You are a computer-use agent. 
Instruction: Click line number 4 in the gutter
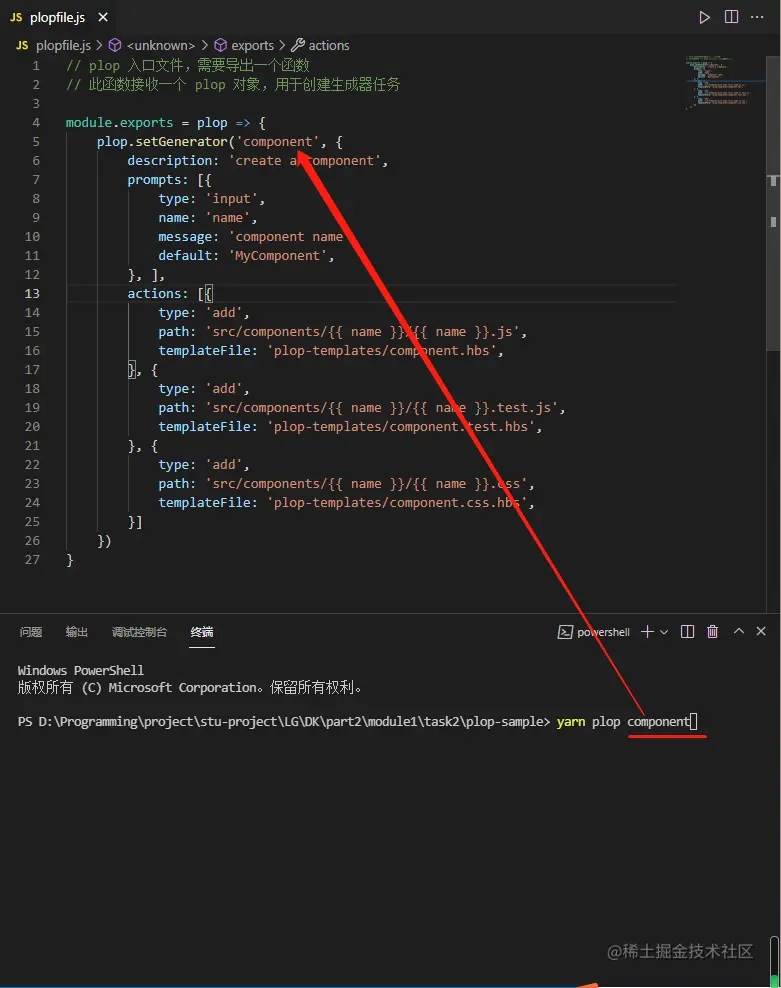(36, 122)
